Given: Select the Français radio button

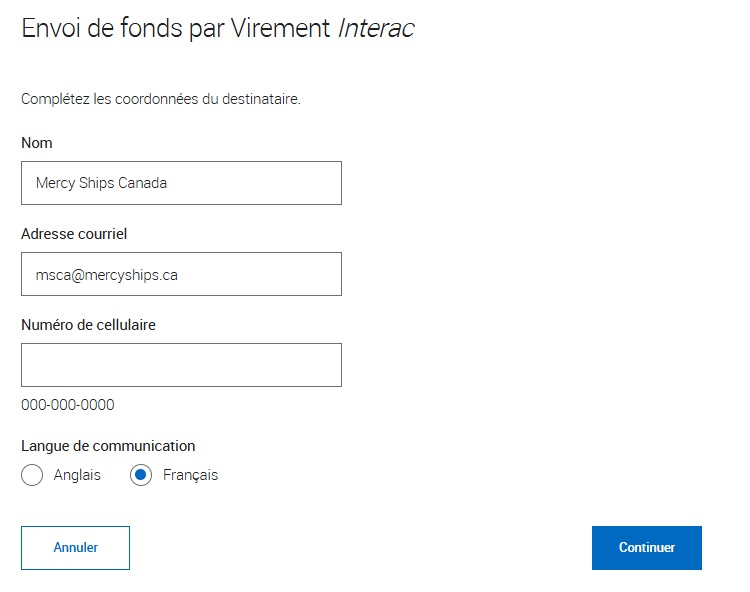Looking at the screenshot, I should (x=141, y=475).
